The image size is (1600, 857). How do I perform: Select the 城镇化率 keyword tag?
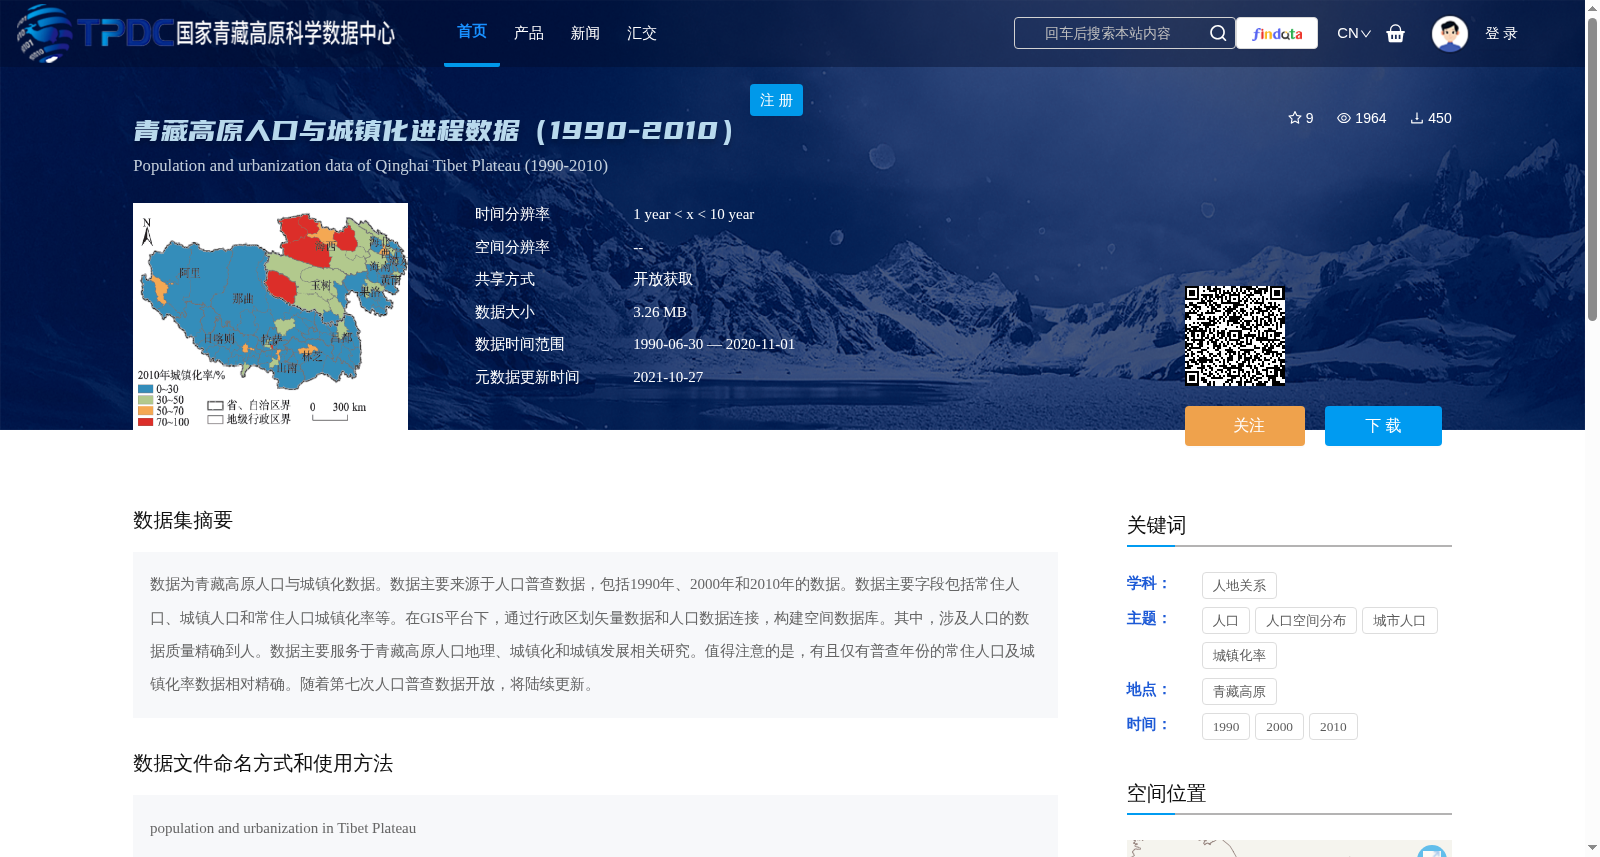click(x=1239, y=656)
